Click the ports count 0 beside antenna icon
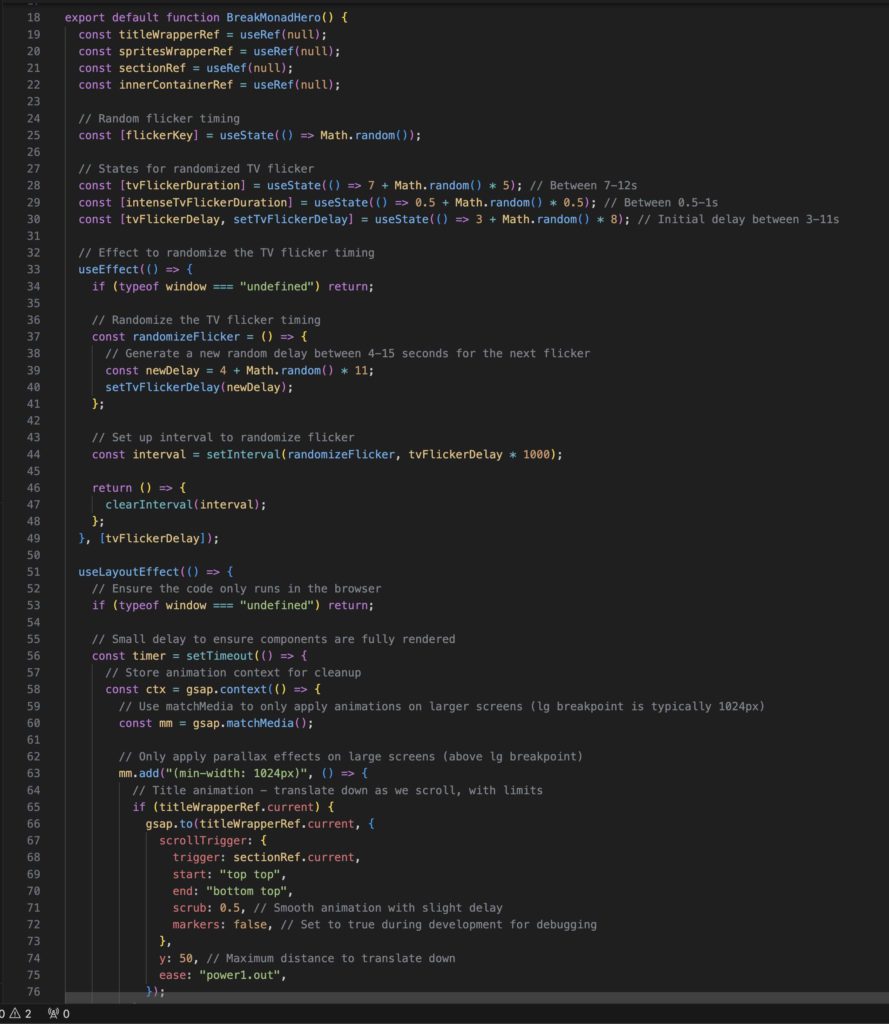This screenshot has height=1024, width=889. pos(66,1013)
